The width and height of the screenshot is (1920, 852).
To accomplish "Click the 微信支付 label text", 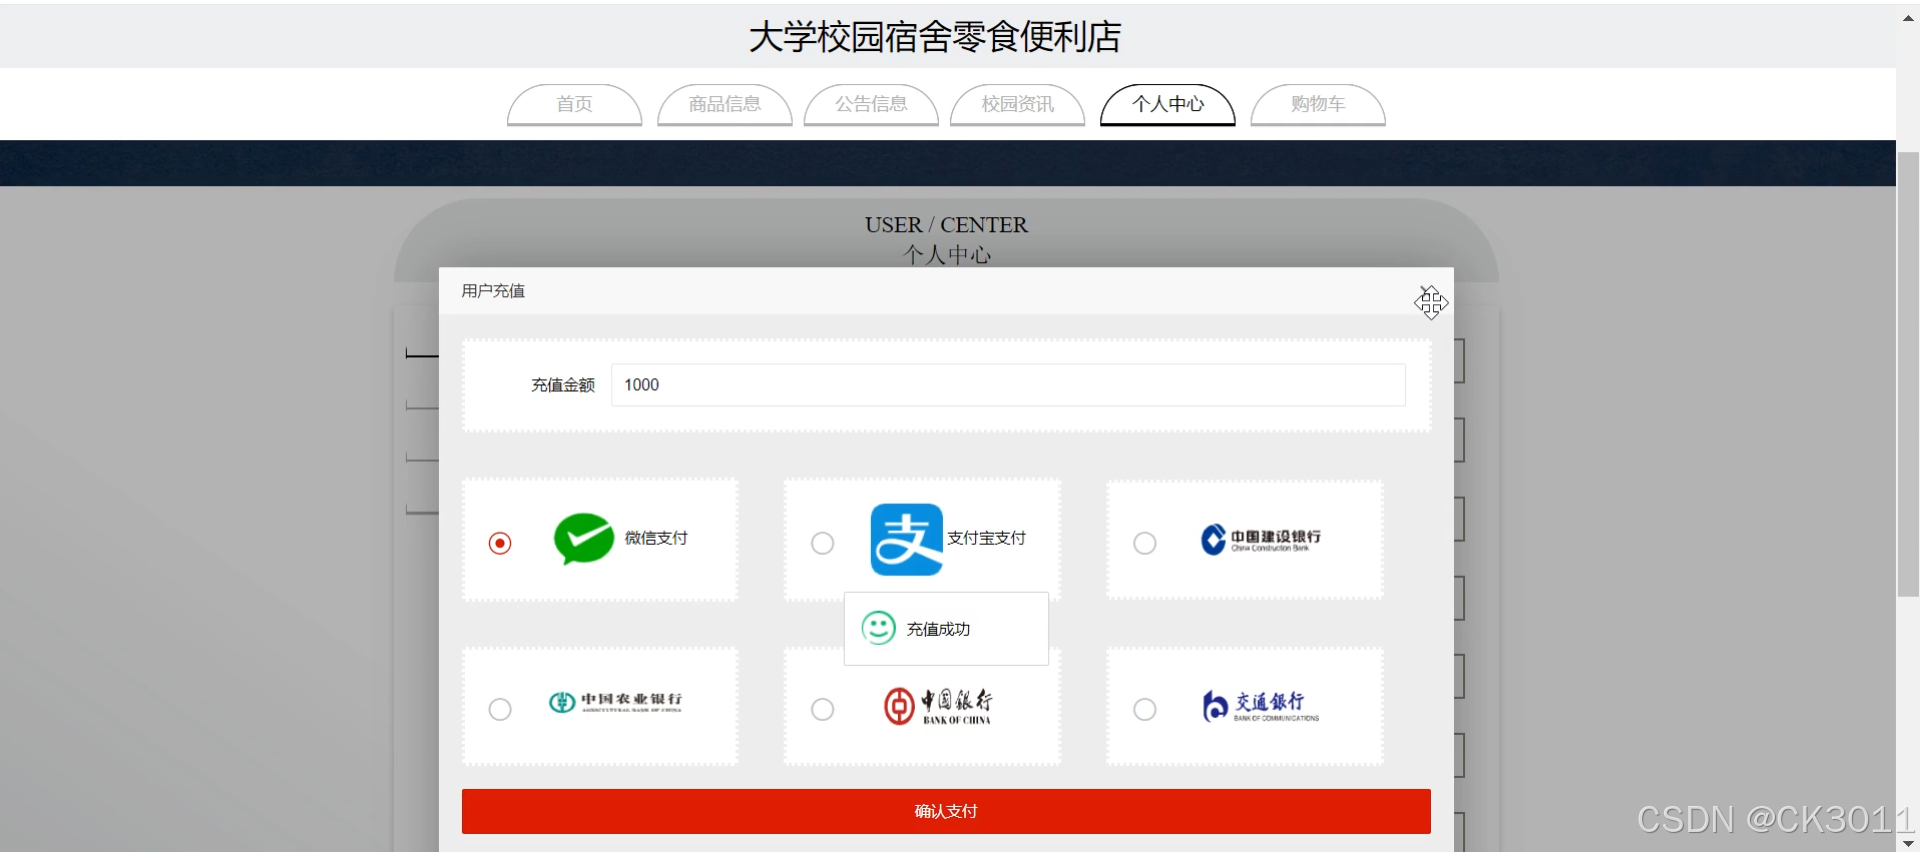I will (x=656, y=538).
